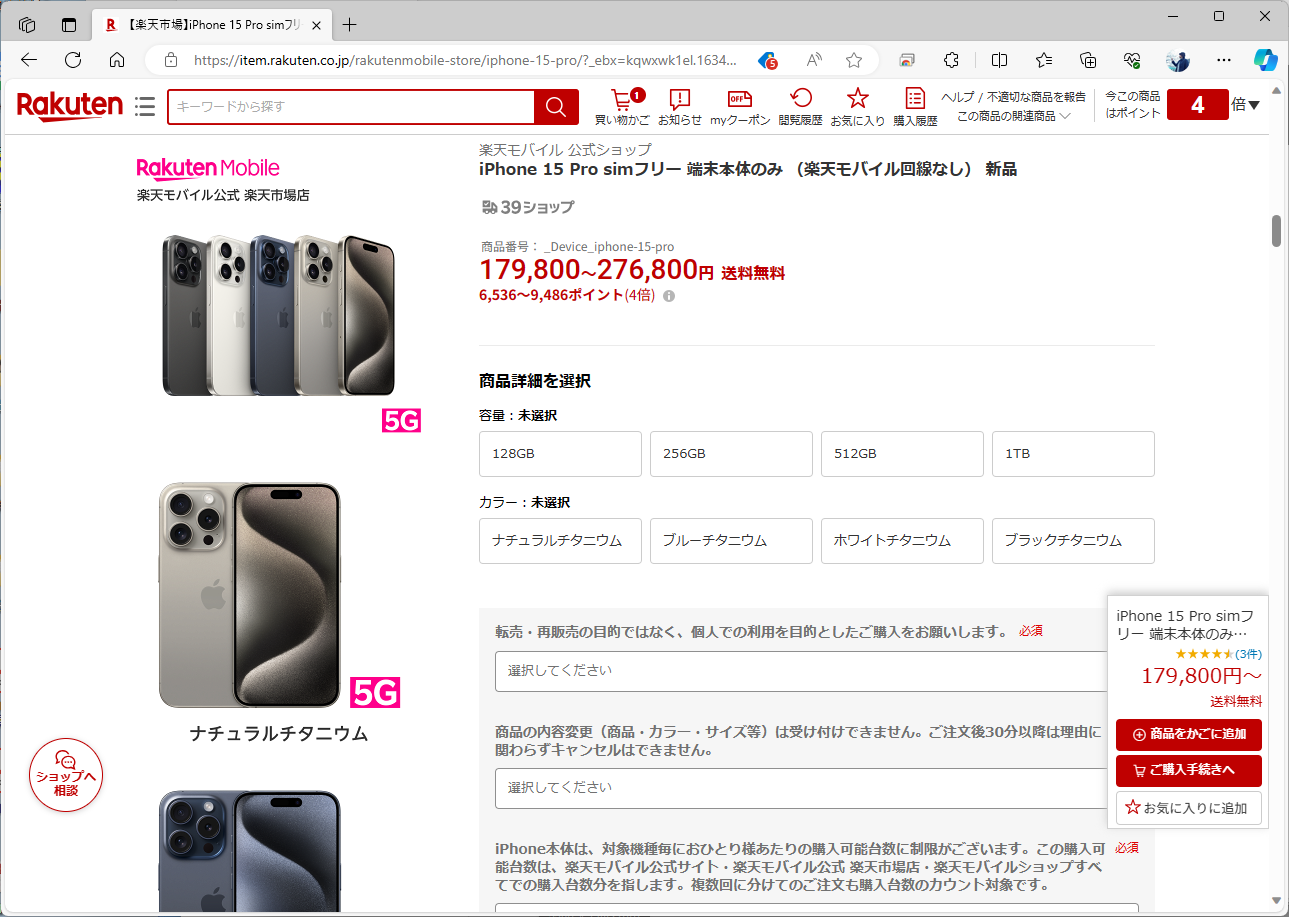Viewport: 1289px width, 917px height.
Task: Open the お知らせ notifications icon
Action: [x=680, y=107]
